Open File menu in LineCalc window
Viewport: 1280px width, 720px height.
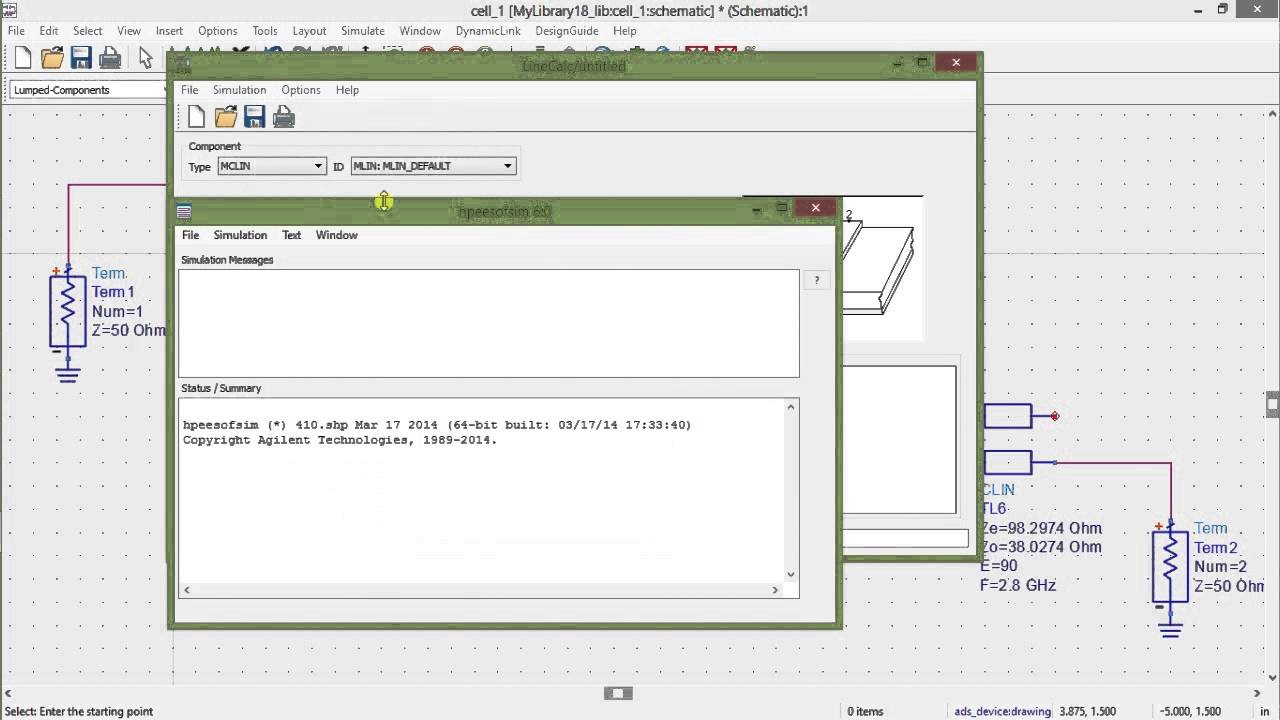pos(189,90)
